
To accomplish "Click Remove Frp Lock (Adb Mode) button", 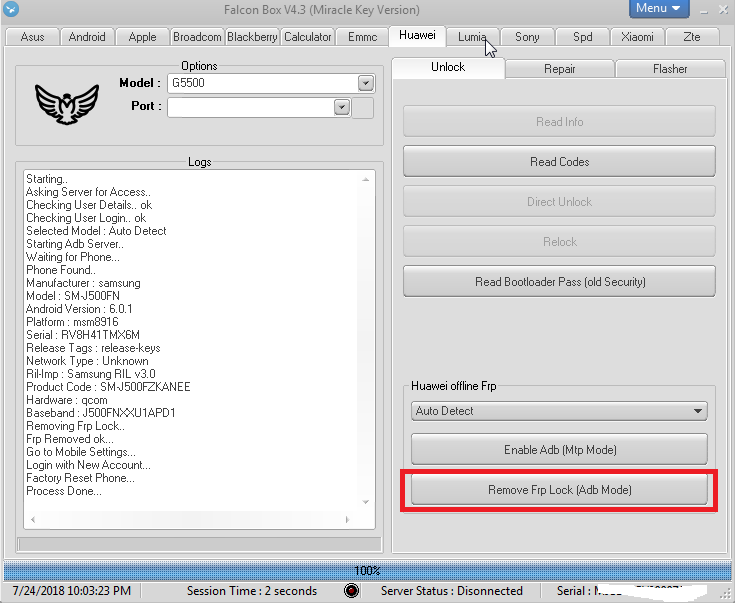I will (x=559, y=490).
